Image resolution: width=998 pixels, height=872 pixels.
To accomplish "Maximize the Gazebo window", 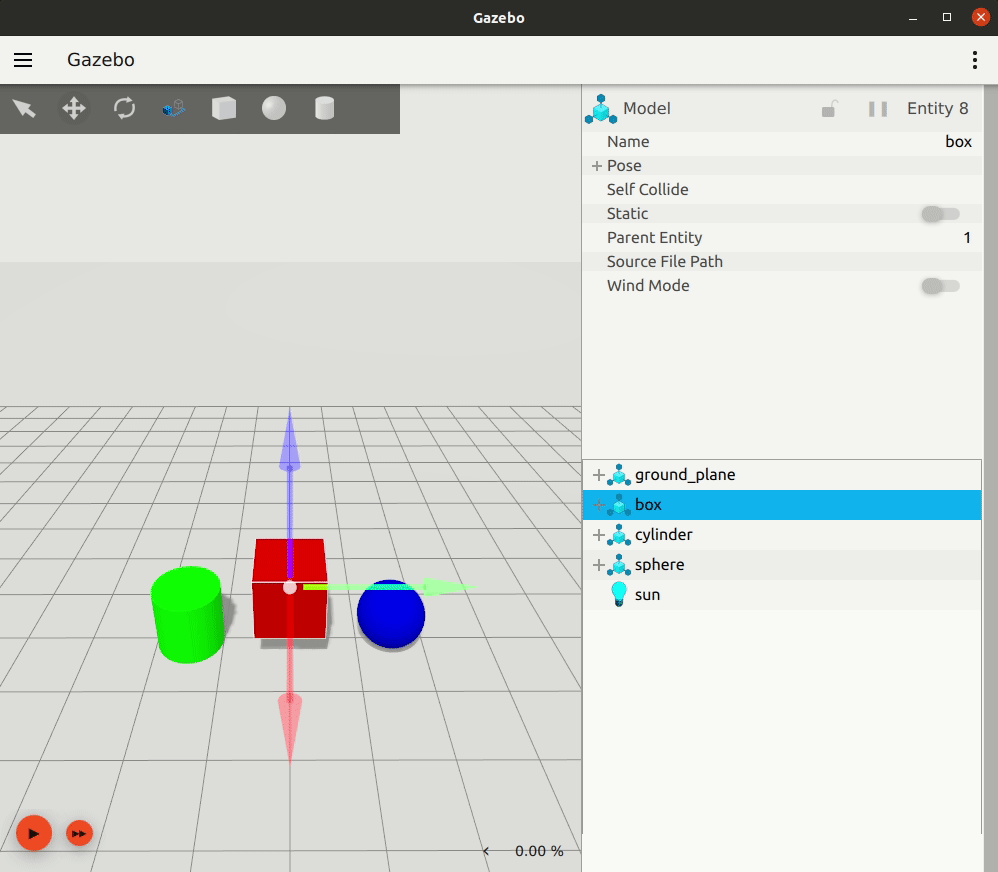I will coord(946,18).
